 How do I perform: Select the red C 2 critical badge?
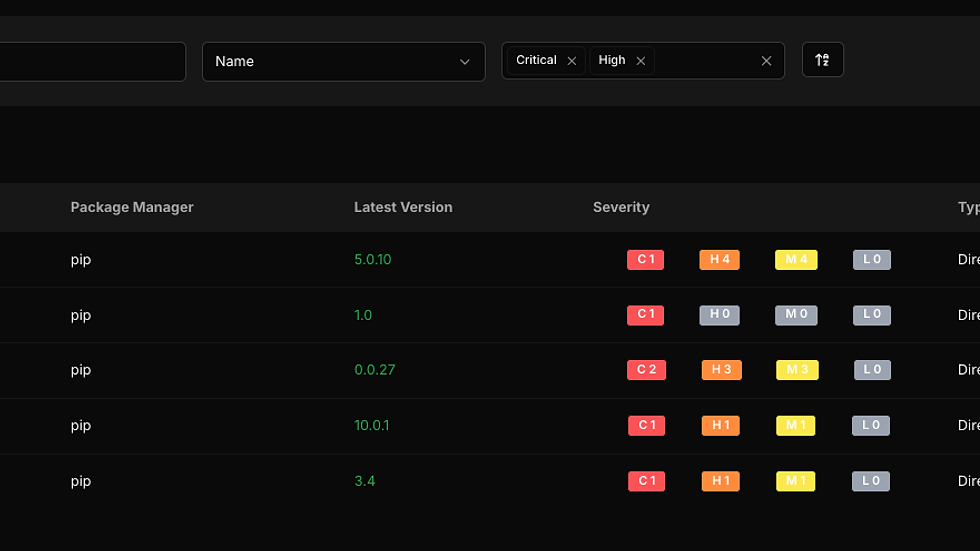[x=646, y=370]
